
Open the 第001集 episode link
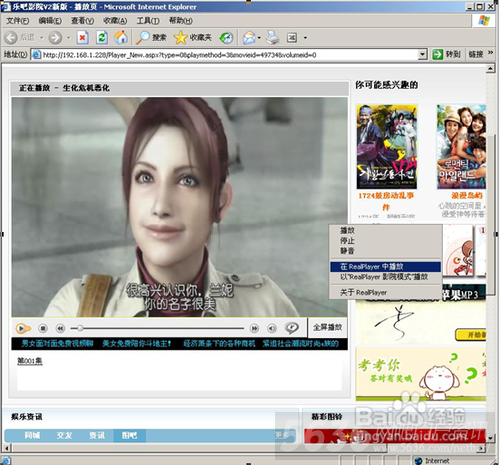[30, 361]
